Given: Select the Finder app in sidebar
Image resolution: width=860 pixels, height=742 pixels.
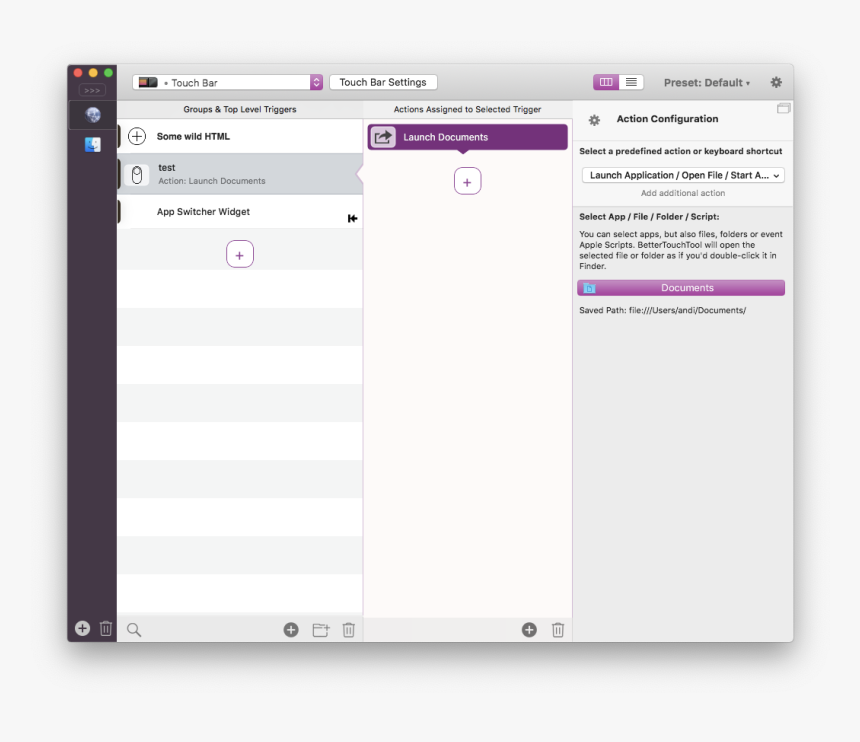Looking at the screenshot, I should coord(93,145).
